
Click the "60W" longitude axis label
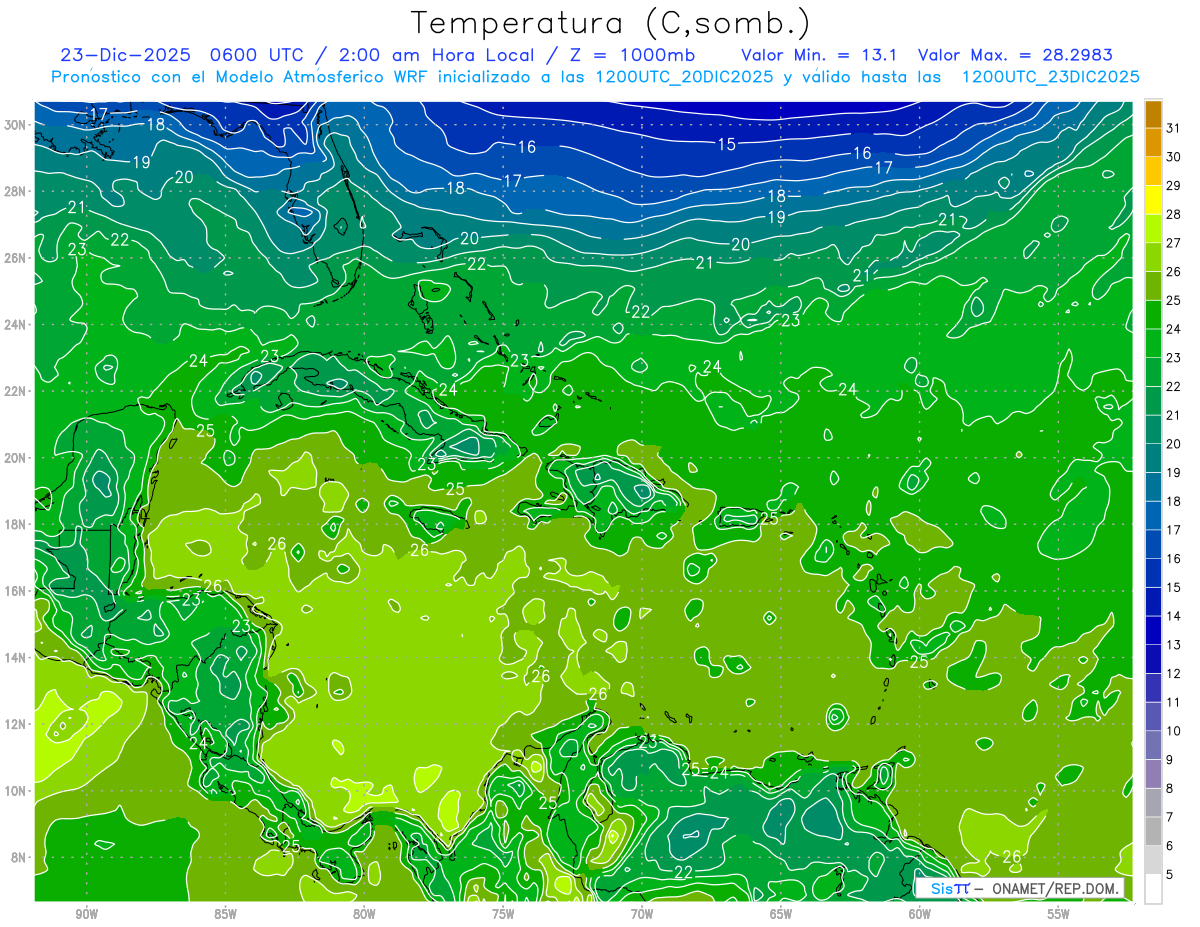point(920,914)
